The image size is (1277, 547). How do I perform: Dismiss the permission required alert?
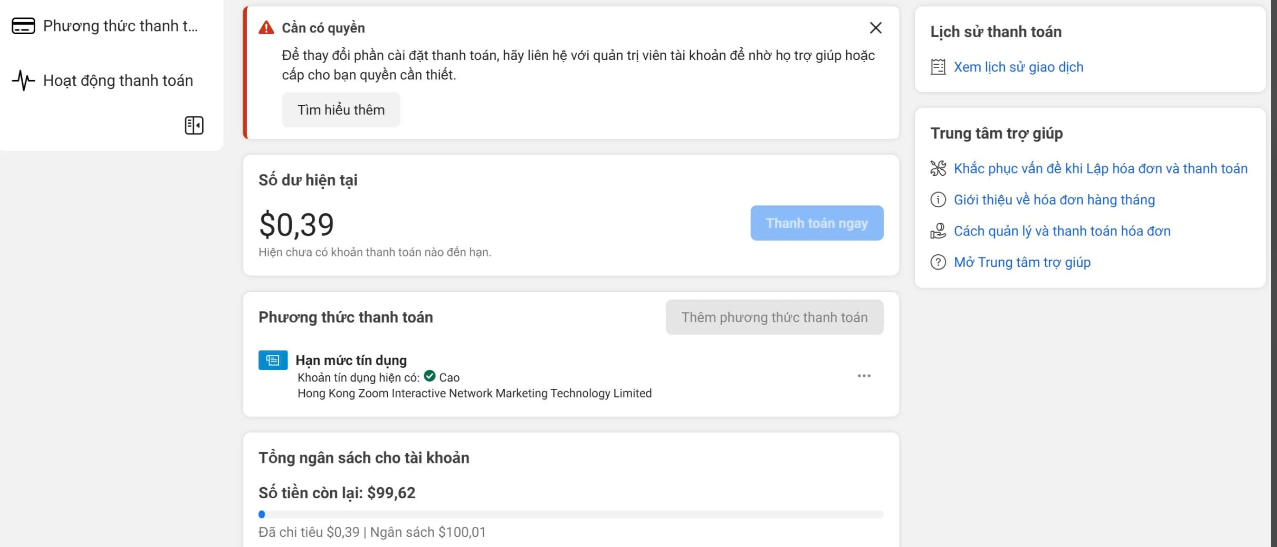876,28
